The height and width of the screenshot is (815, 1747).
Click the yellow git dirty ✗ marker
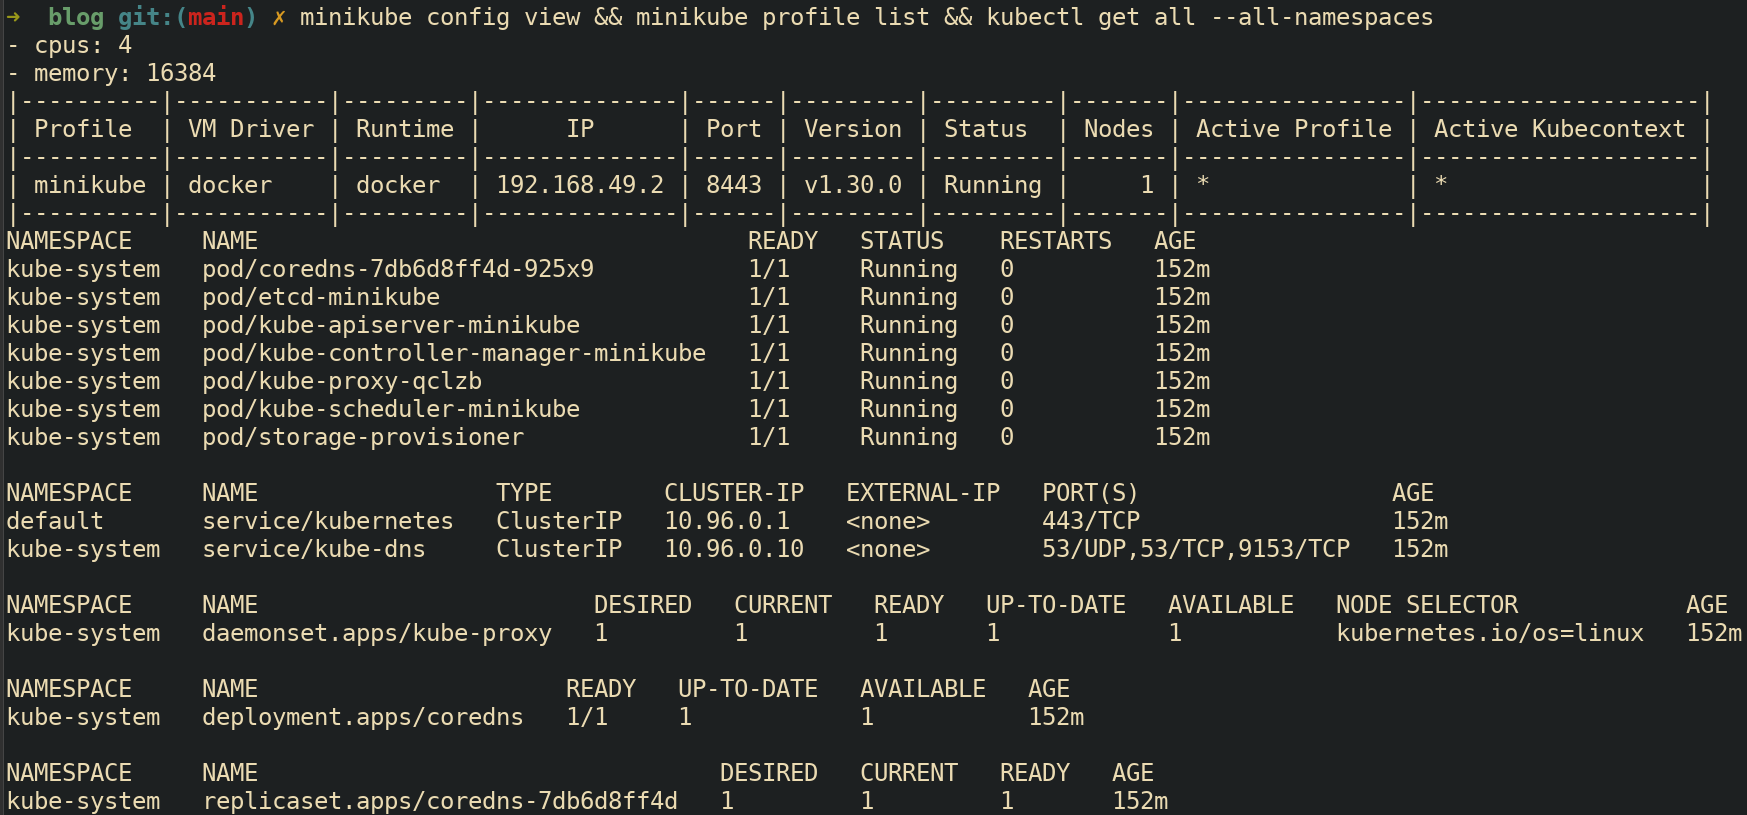(x=279, y=17)
